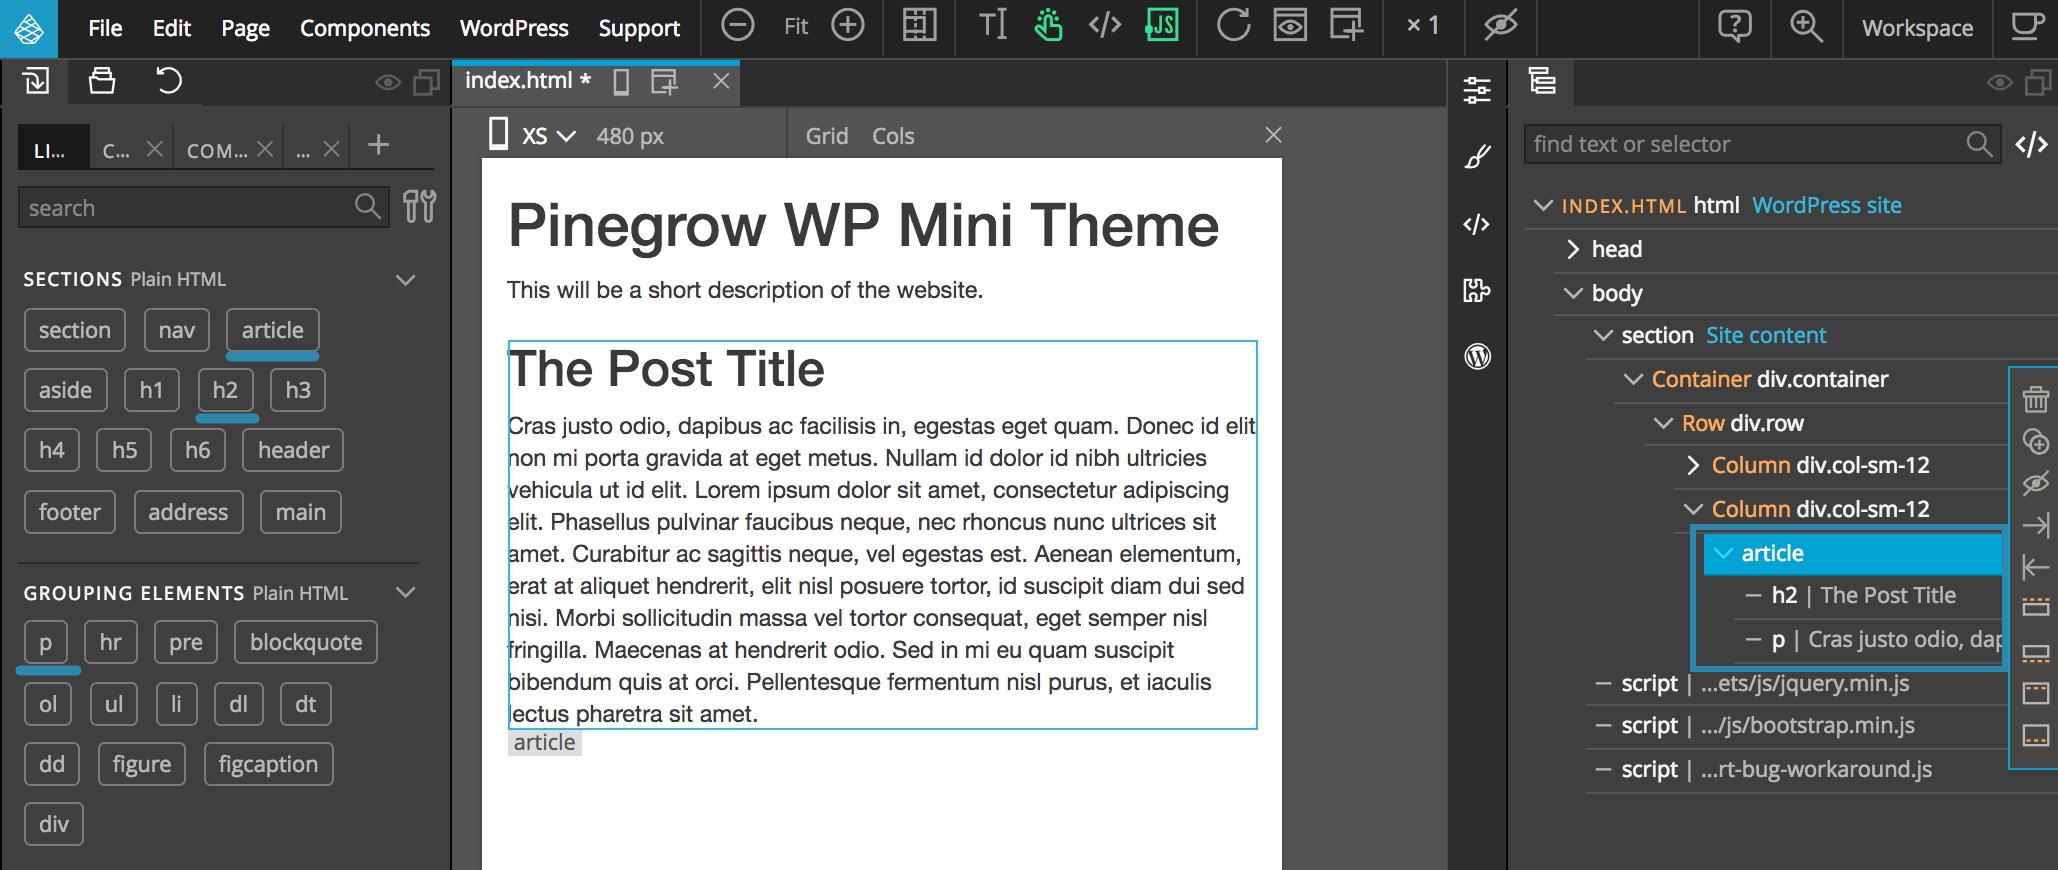Expand the head node
This screenshot has height=870, width=2058.
(1573, 249)
